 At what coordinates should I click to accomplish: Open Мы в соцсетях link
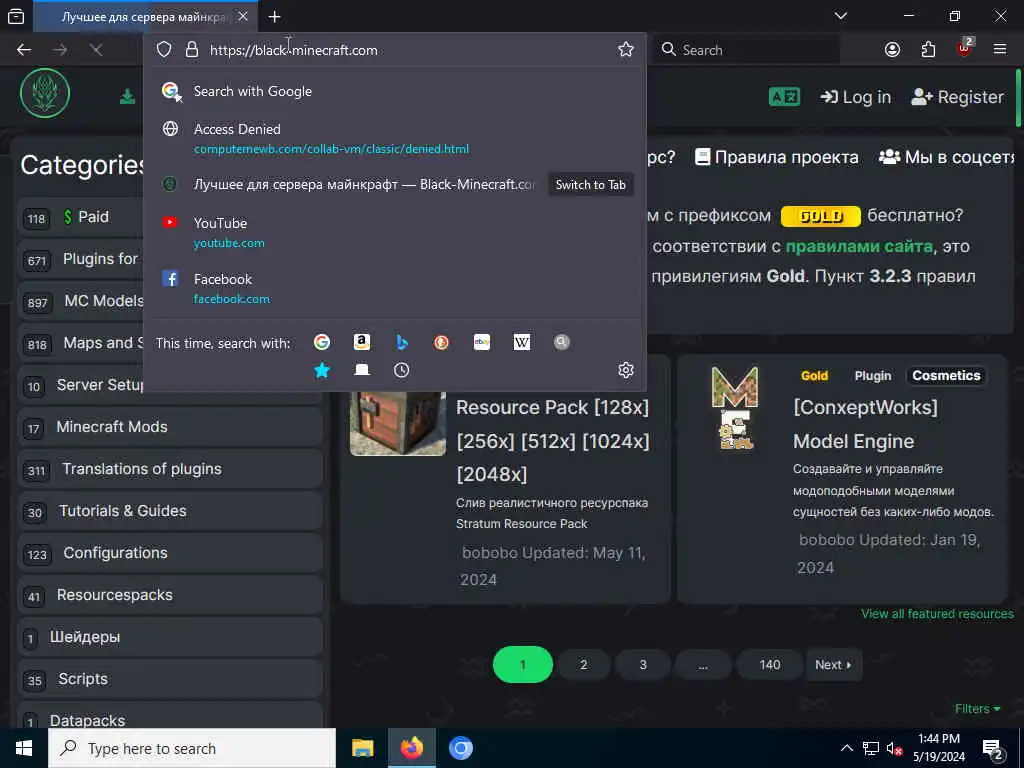946,157
